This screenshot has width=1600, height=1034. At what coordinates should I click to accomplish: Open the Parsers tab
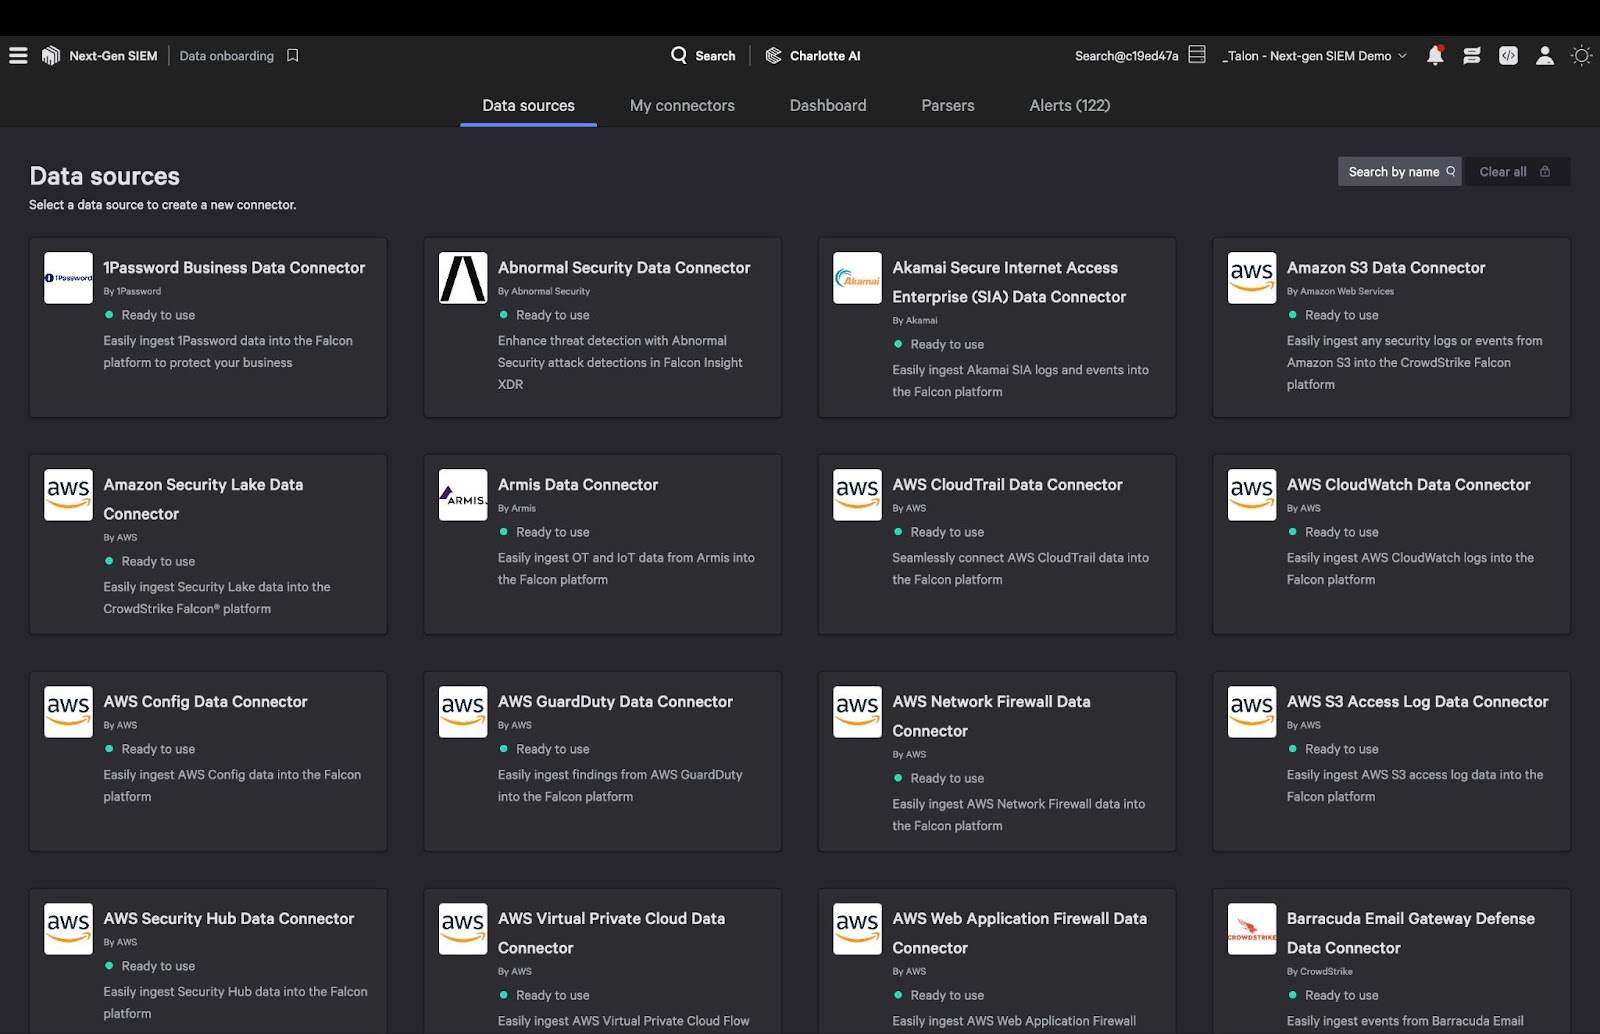948,105
